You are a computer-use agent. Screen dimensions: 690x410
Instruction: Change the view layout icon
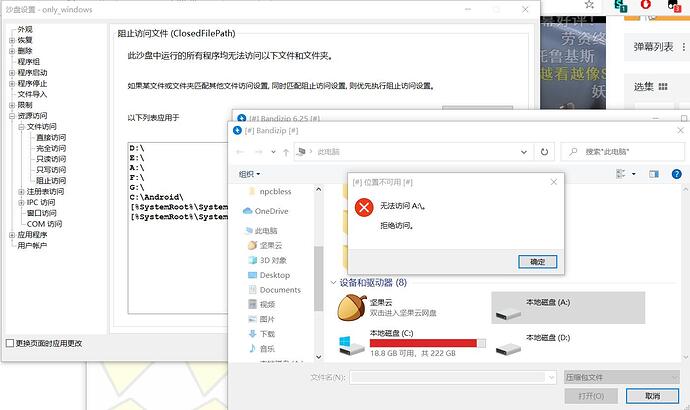[x=621, y=174]
